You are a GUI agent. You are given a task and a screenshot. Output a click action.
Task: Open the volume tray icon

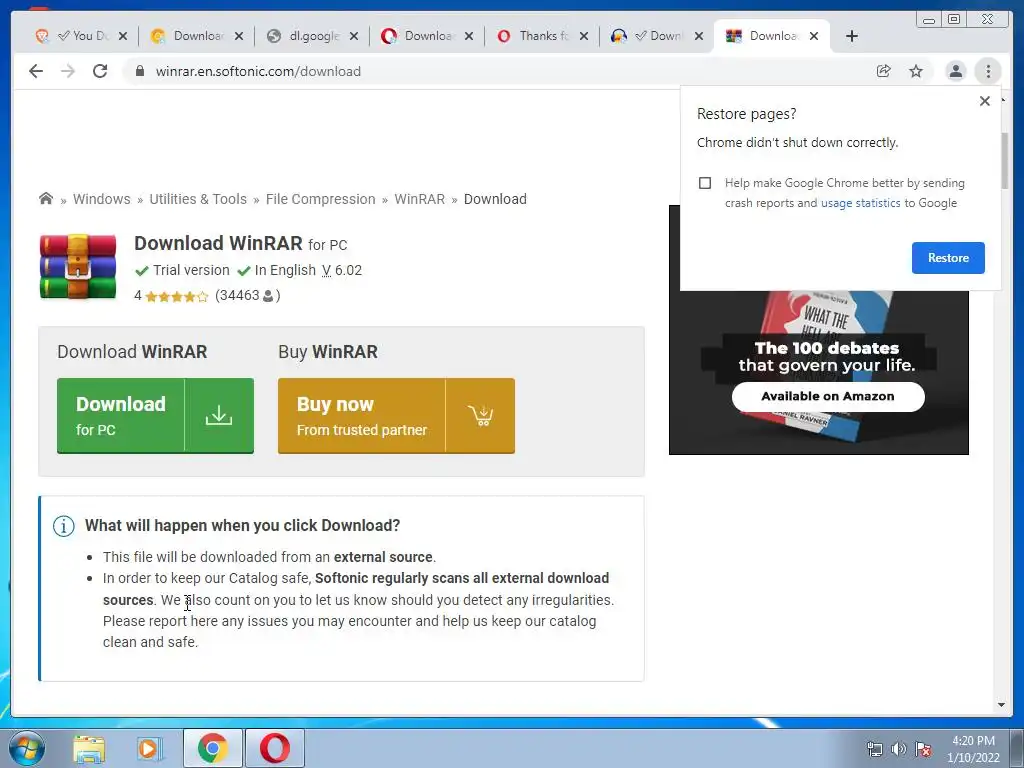[x=899, y=749]
